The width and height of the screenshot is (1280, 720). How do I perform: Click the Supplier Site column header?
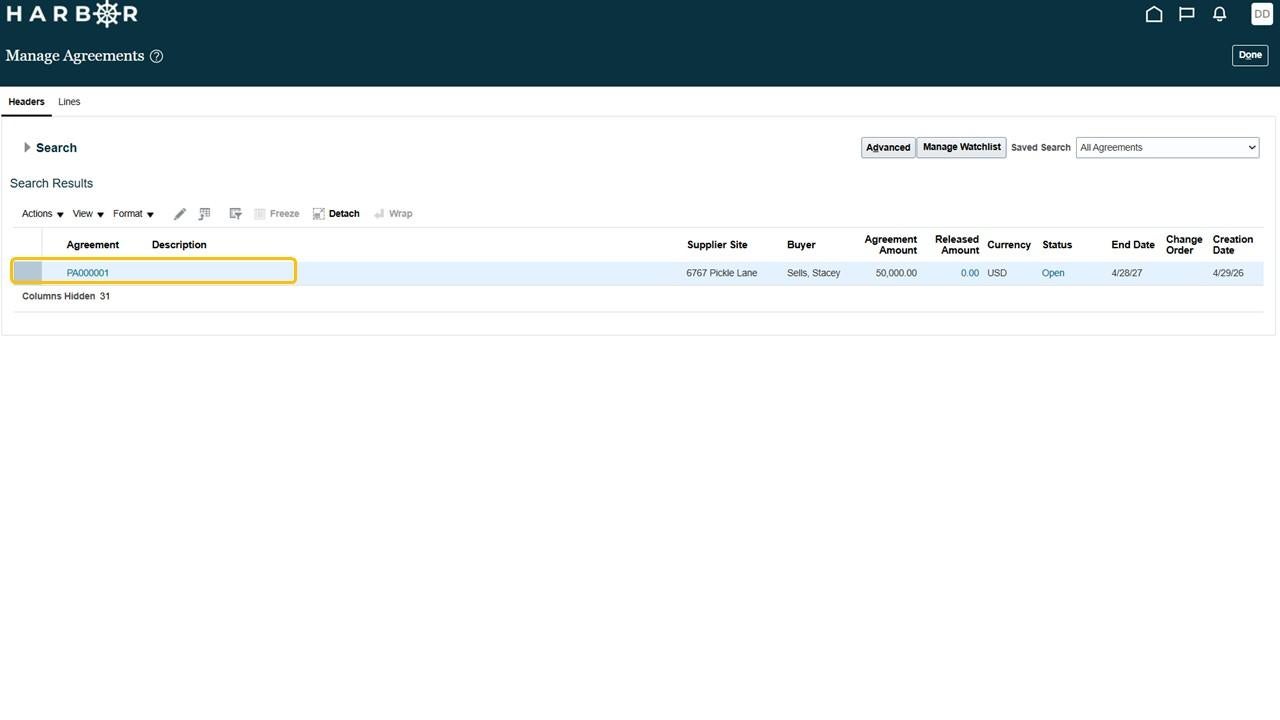coord(717,245)
